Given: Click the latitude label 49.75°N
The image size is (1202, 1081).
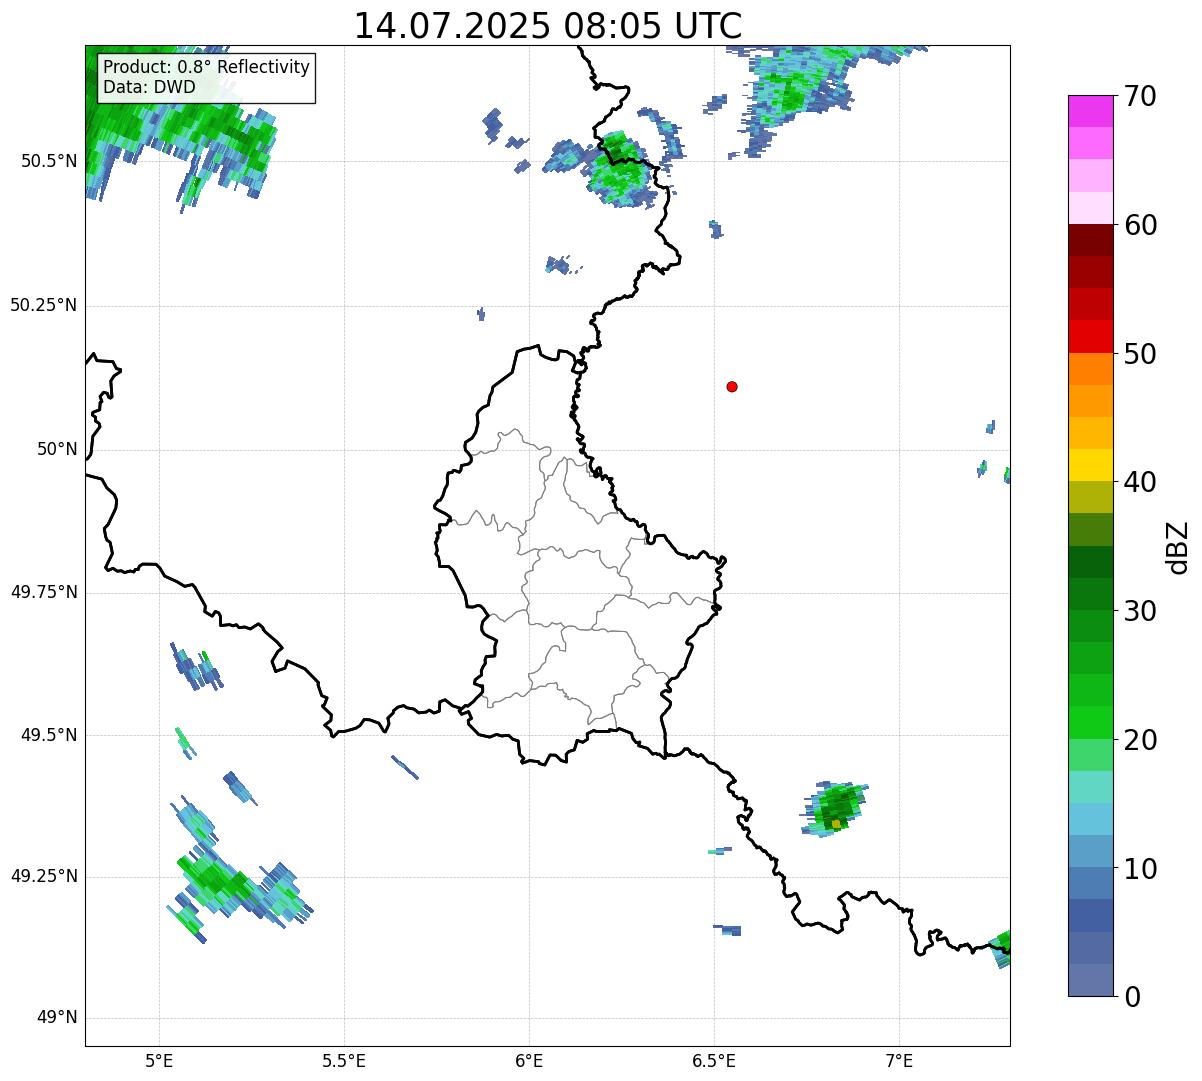Looking at the screenshot, I should [x=43, y=592].
